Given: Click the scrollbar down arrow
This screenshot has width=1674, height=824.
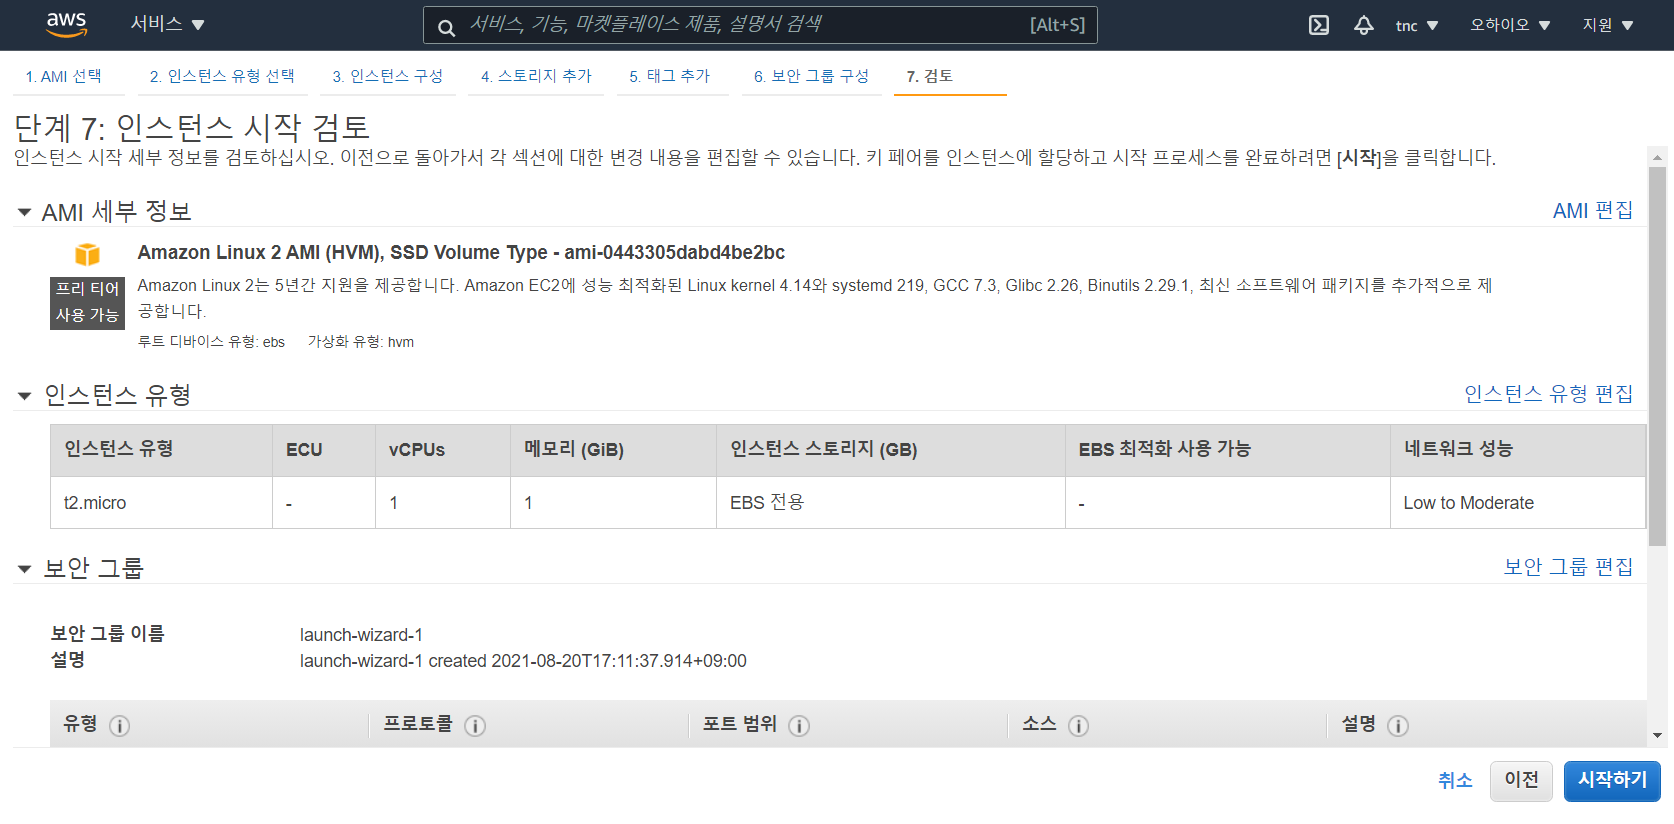Looking at the screenshot, I should click(1657, 736).
